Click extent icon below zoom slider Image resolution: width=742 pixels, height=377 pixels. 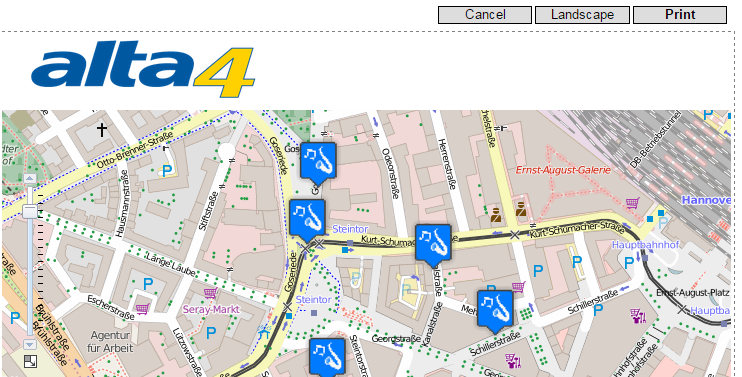30,362
